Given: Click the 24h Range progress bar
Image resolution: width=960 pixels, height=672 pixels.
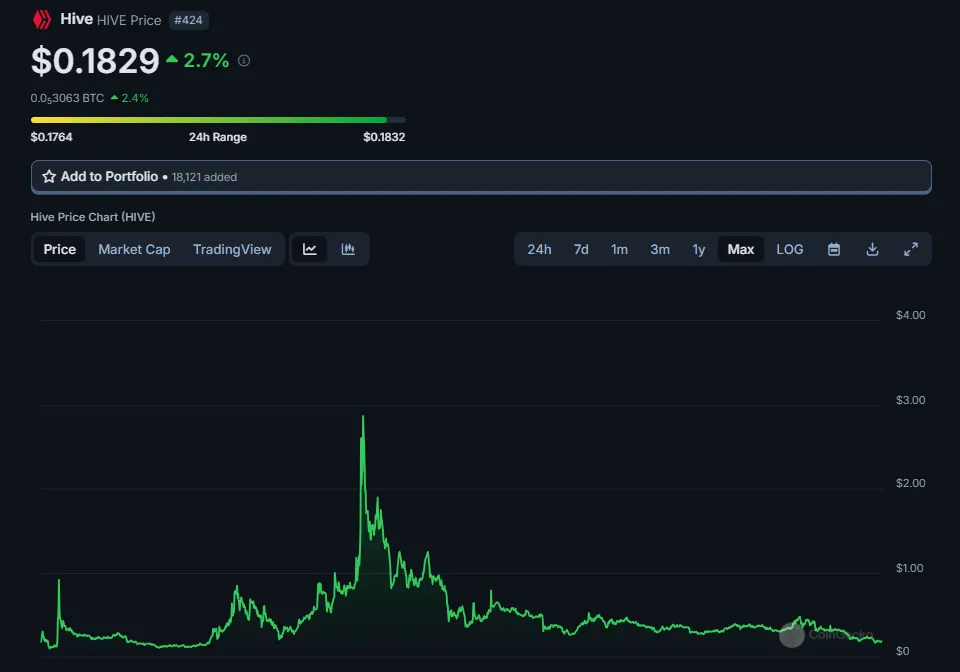Looking at the screenshot, I should point(218,120).
